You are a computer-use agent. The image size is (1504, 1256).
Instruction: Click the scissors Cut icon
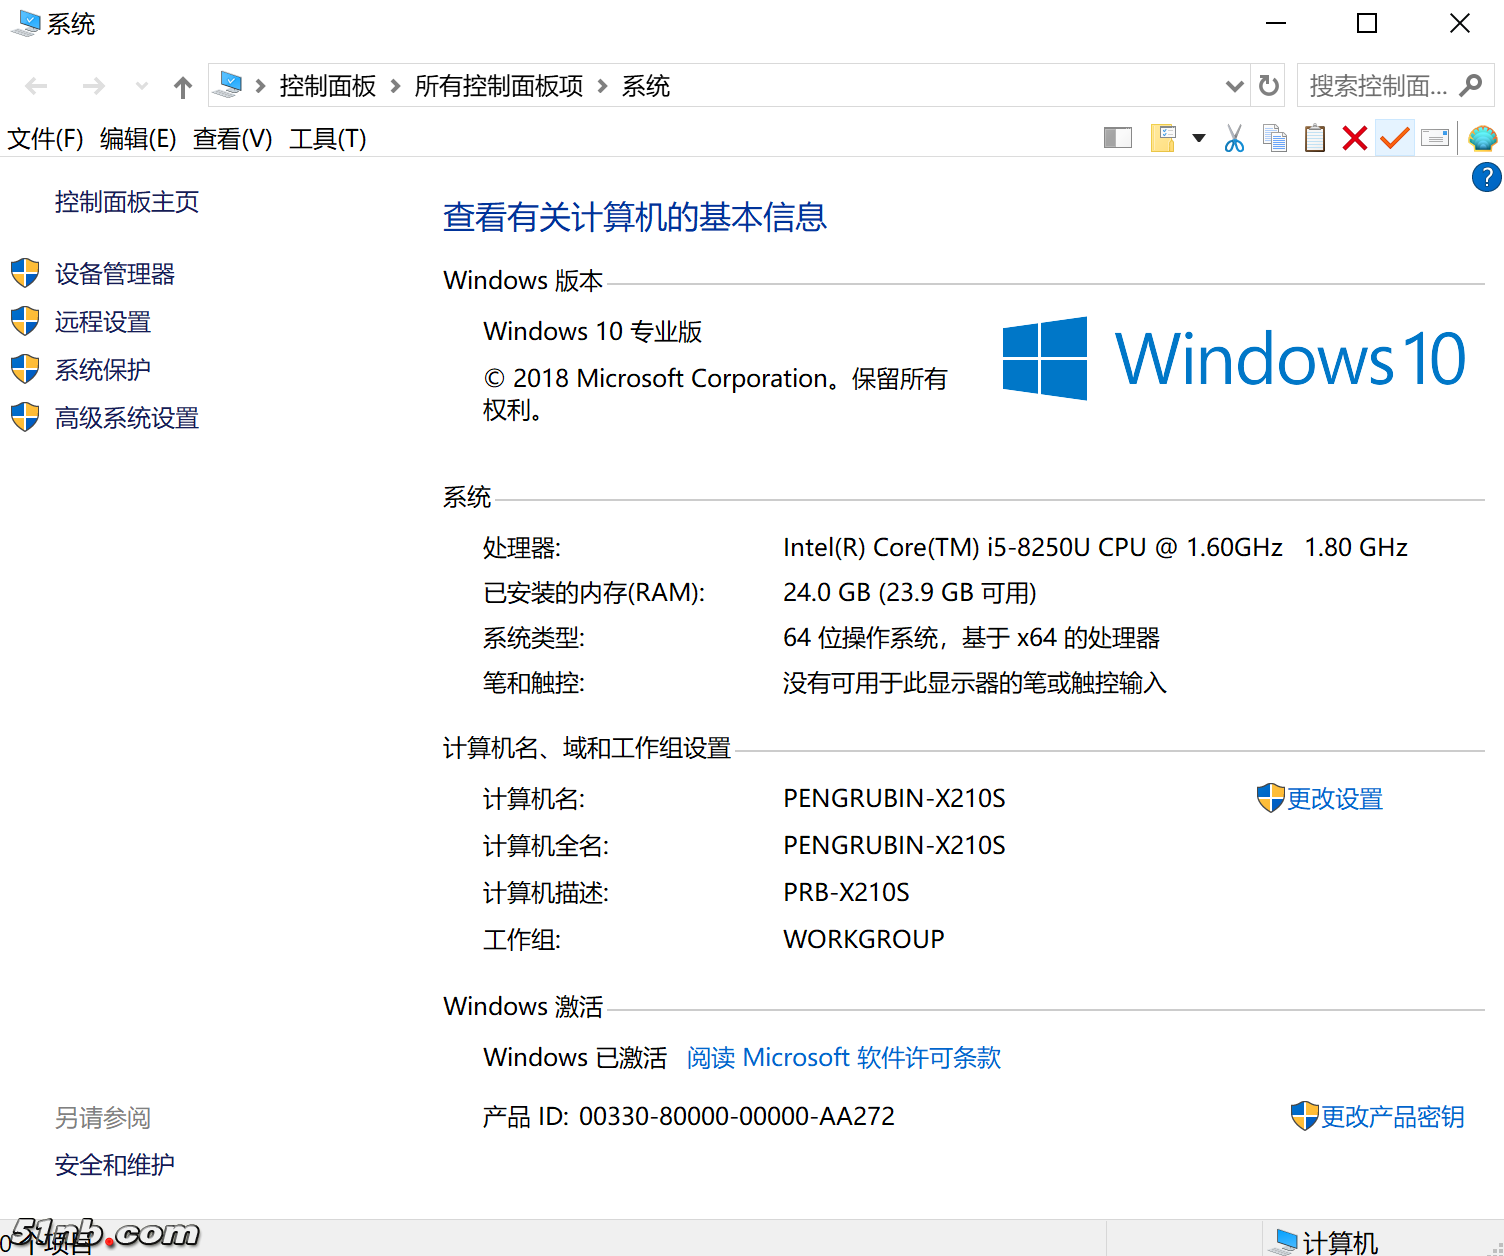click(x=1234, y=138)
